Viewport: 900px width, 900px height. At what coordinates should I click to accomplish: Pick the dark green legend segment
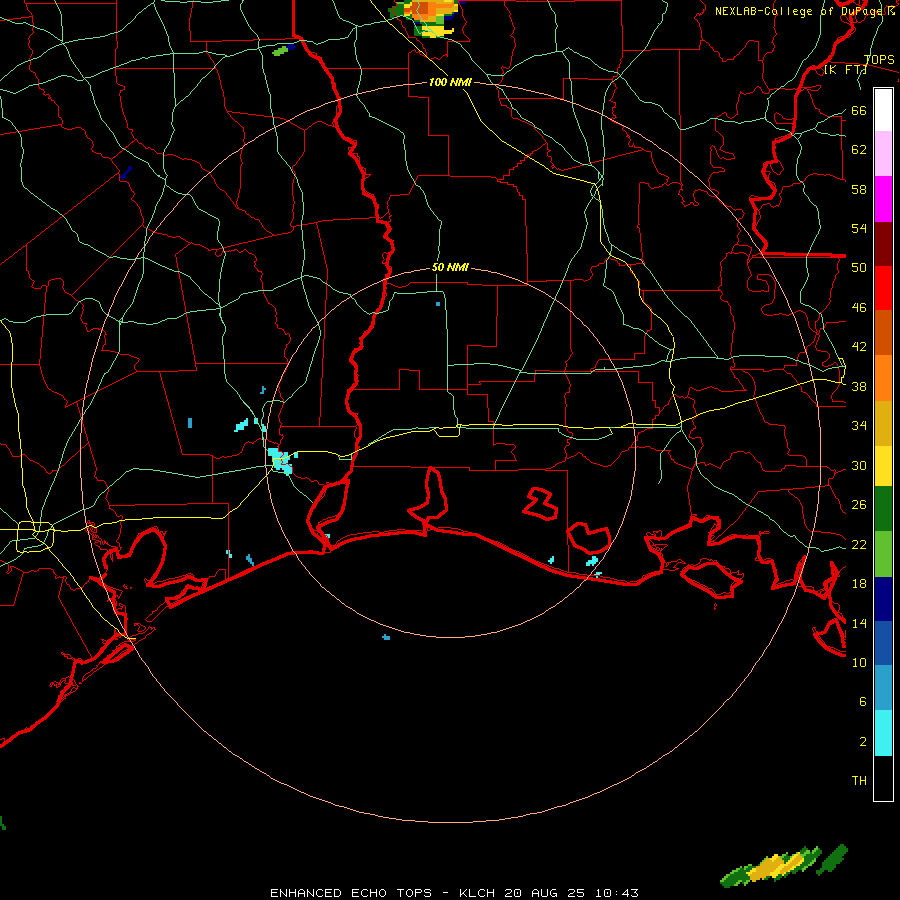pos(883,509)
